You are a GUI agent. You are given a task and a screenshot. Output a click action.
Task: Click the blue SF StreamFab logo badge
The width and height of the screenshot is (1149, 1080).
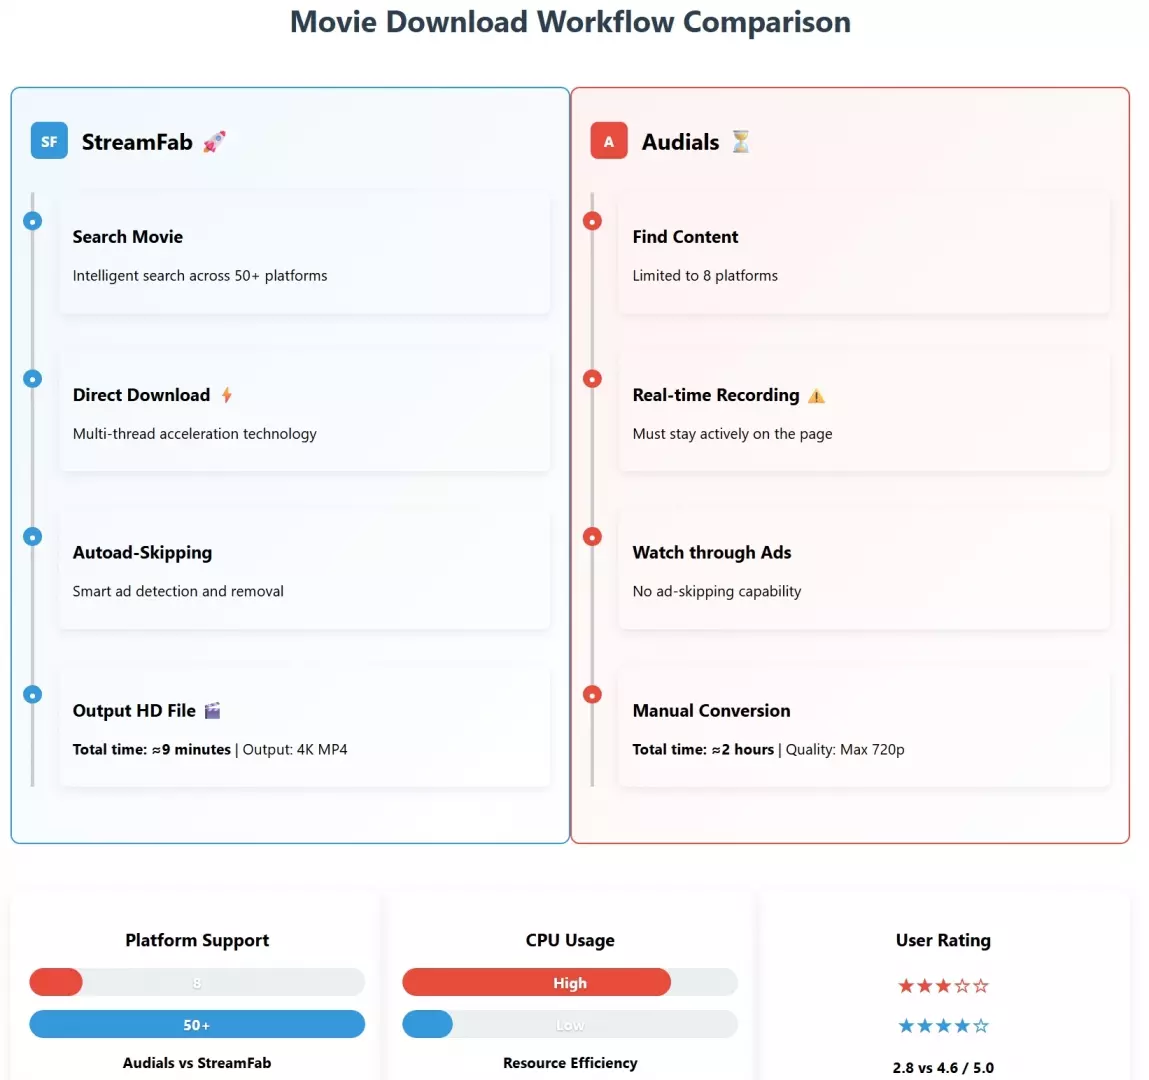click(x=49, y=141)
